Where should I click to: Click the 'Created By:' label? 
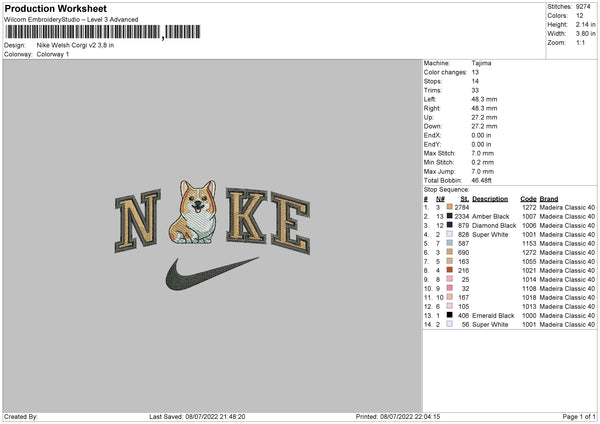coord(21,416)
